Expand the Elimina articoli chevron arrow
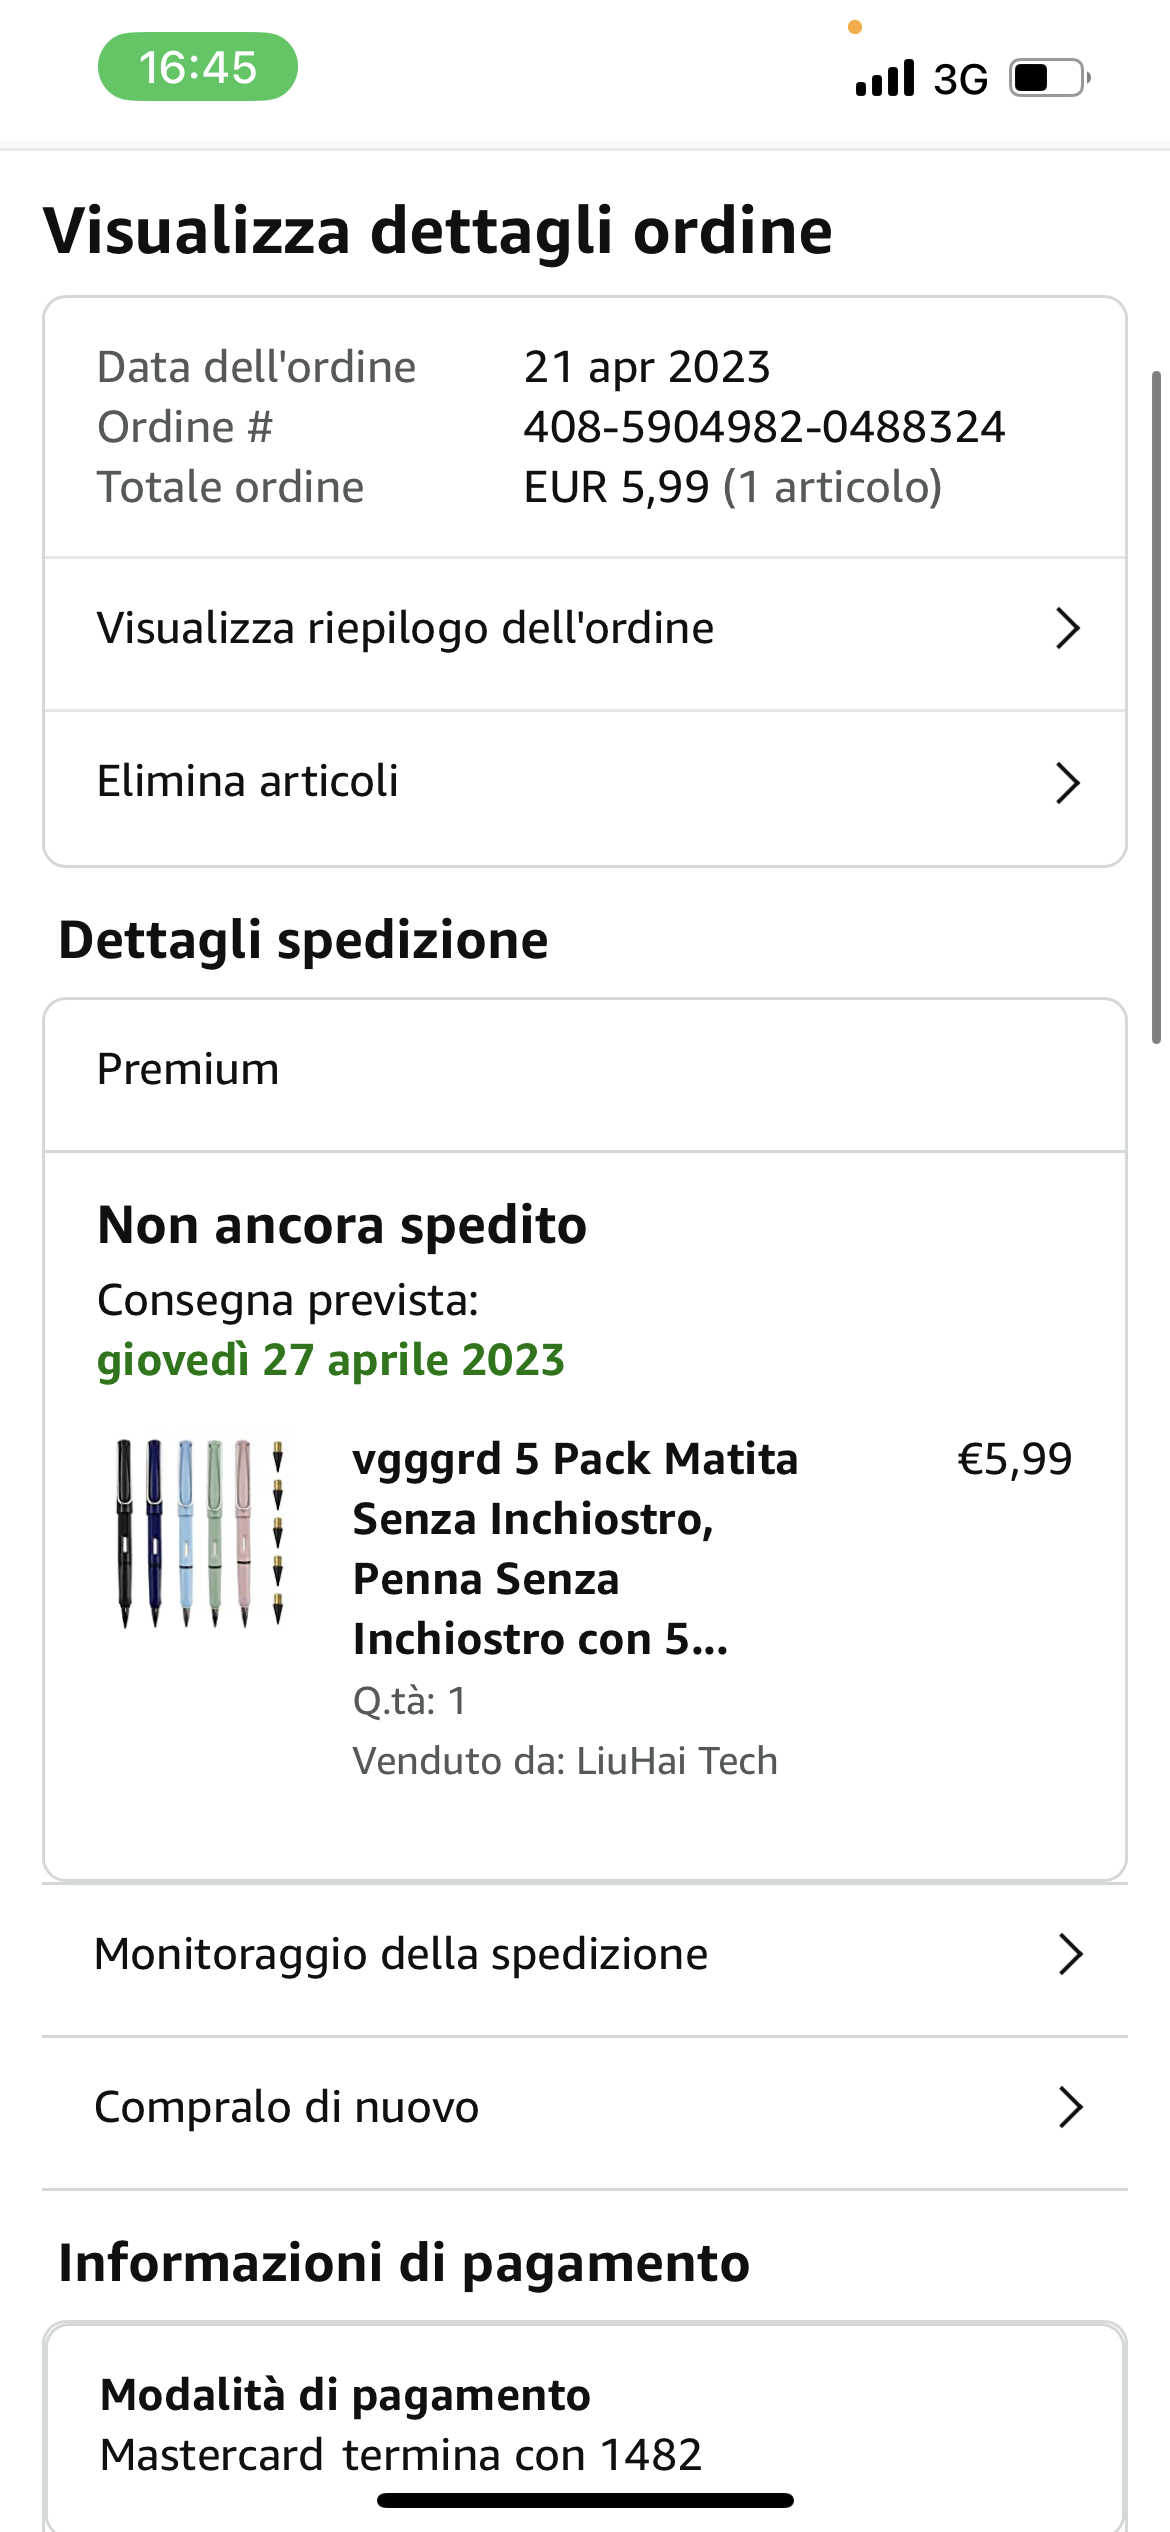 tap(1068, 783)
